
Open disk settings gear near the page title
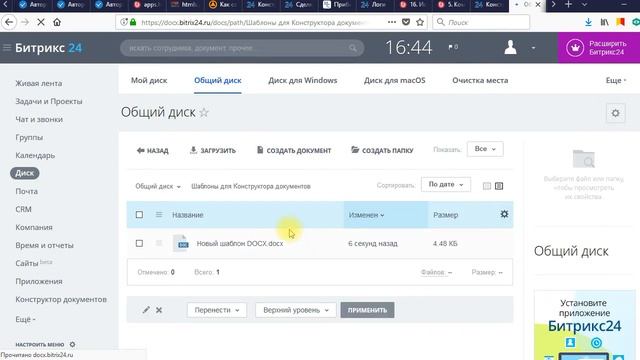pyautogui.click(x=616, y=113)
